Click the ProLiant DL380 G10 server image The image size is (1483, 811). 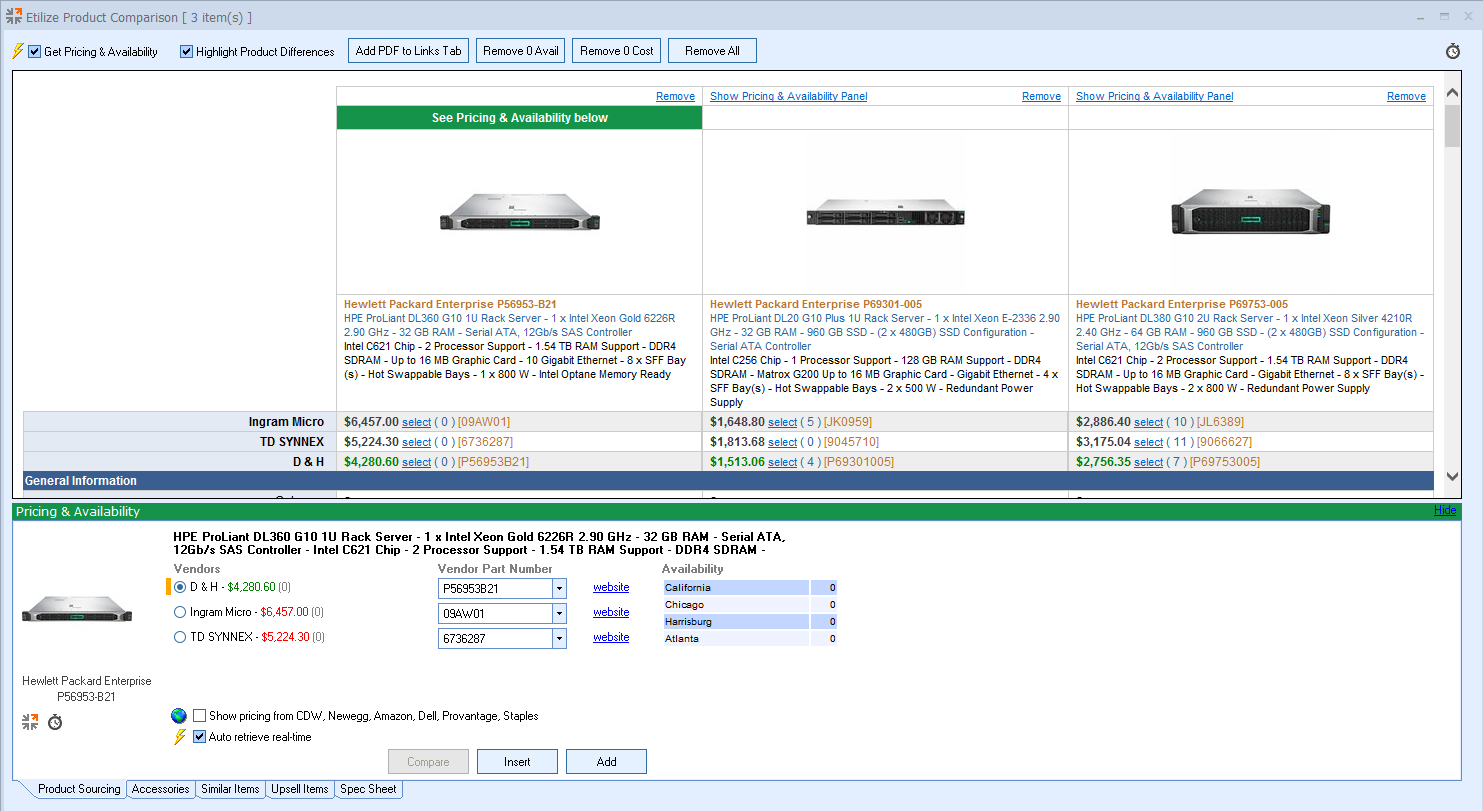pos(1250,211)
